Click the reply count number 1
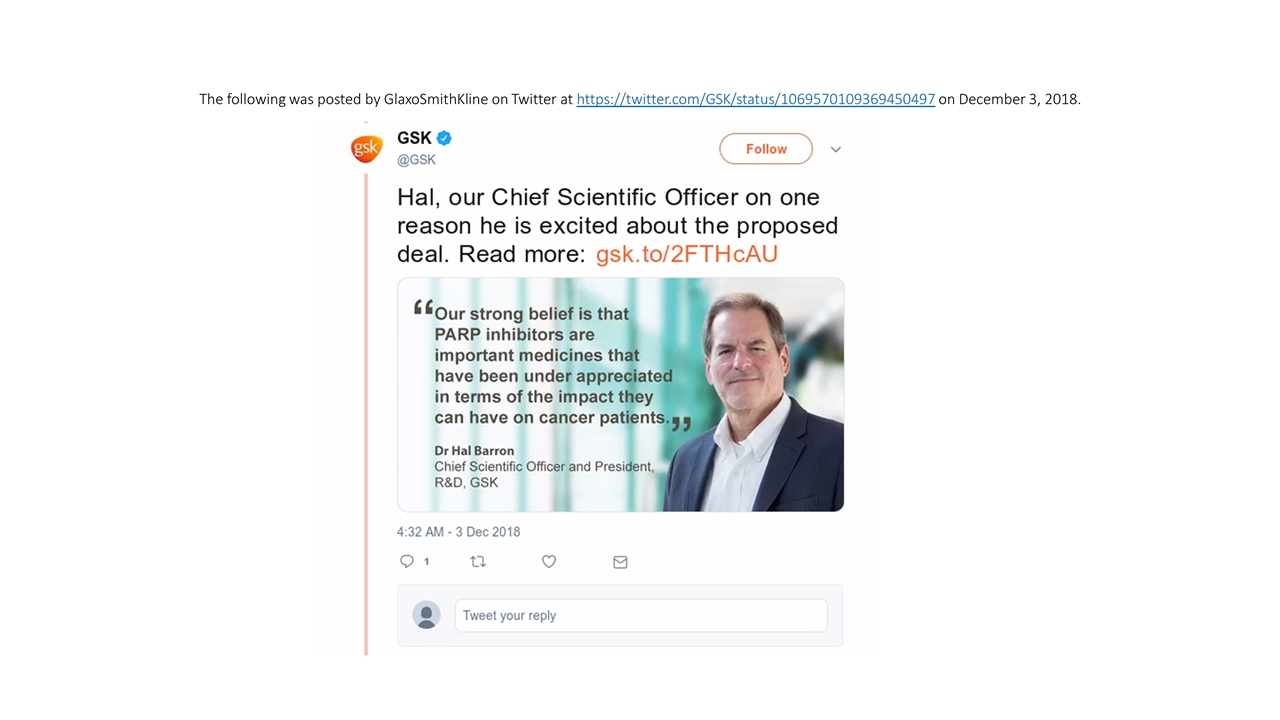Viewport: 1280px width, 720px height. click(427, 562)
